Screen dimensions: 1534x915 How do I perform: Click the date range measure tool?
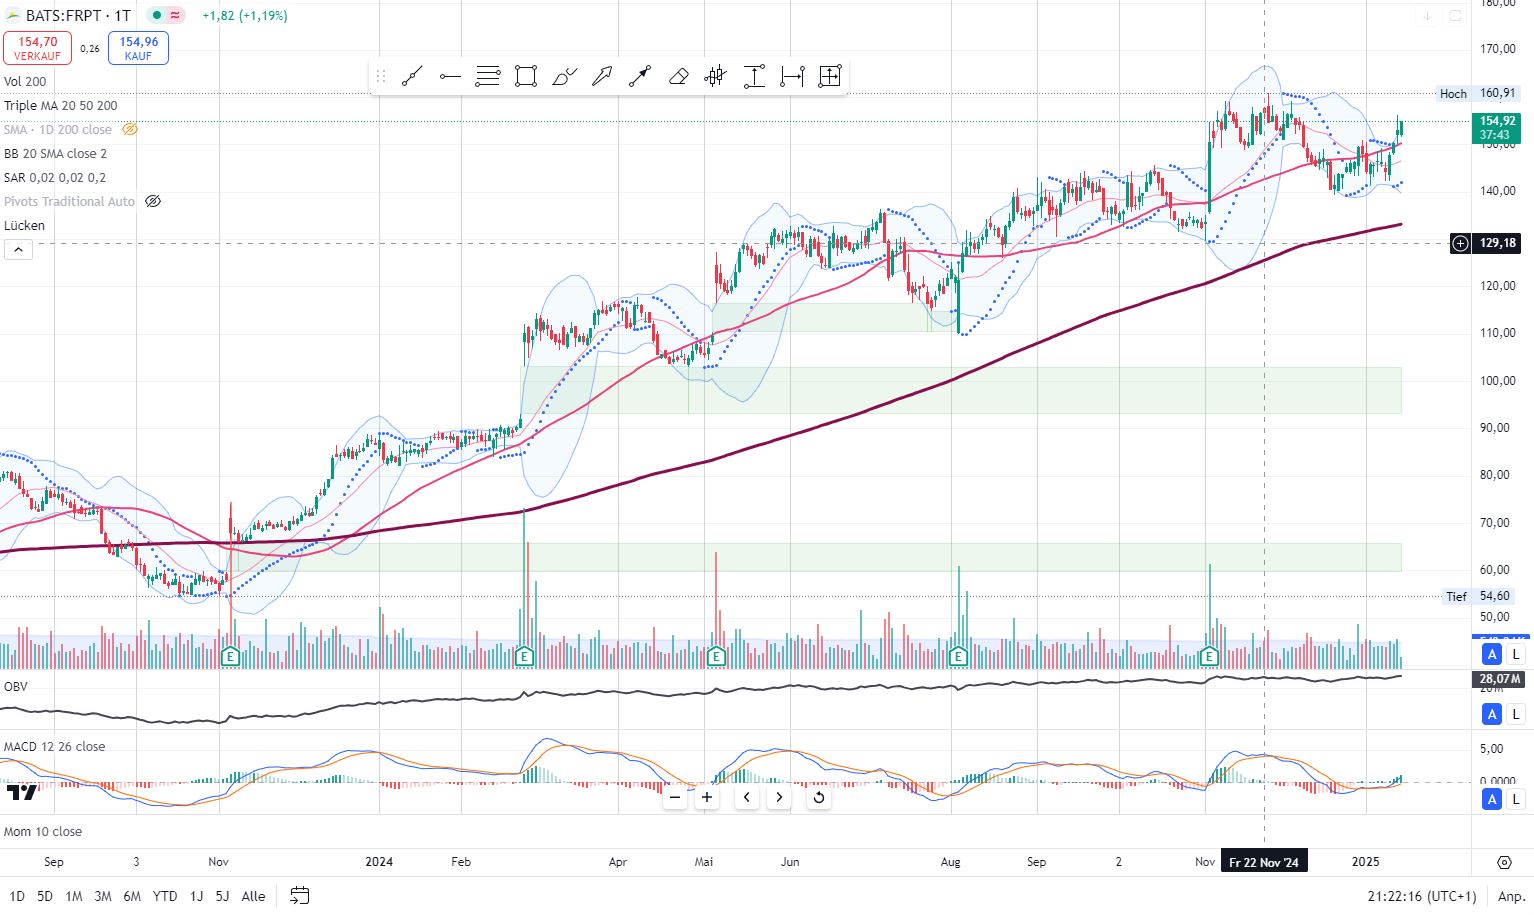pyautogui.click(x=792, y=77)
